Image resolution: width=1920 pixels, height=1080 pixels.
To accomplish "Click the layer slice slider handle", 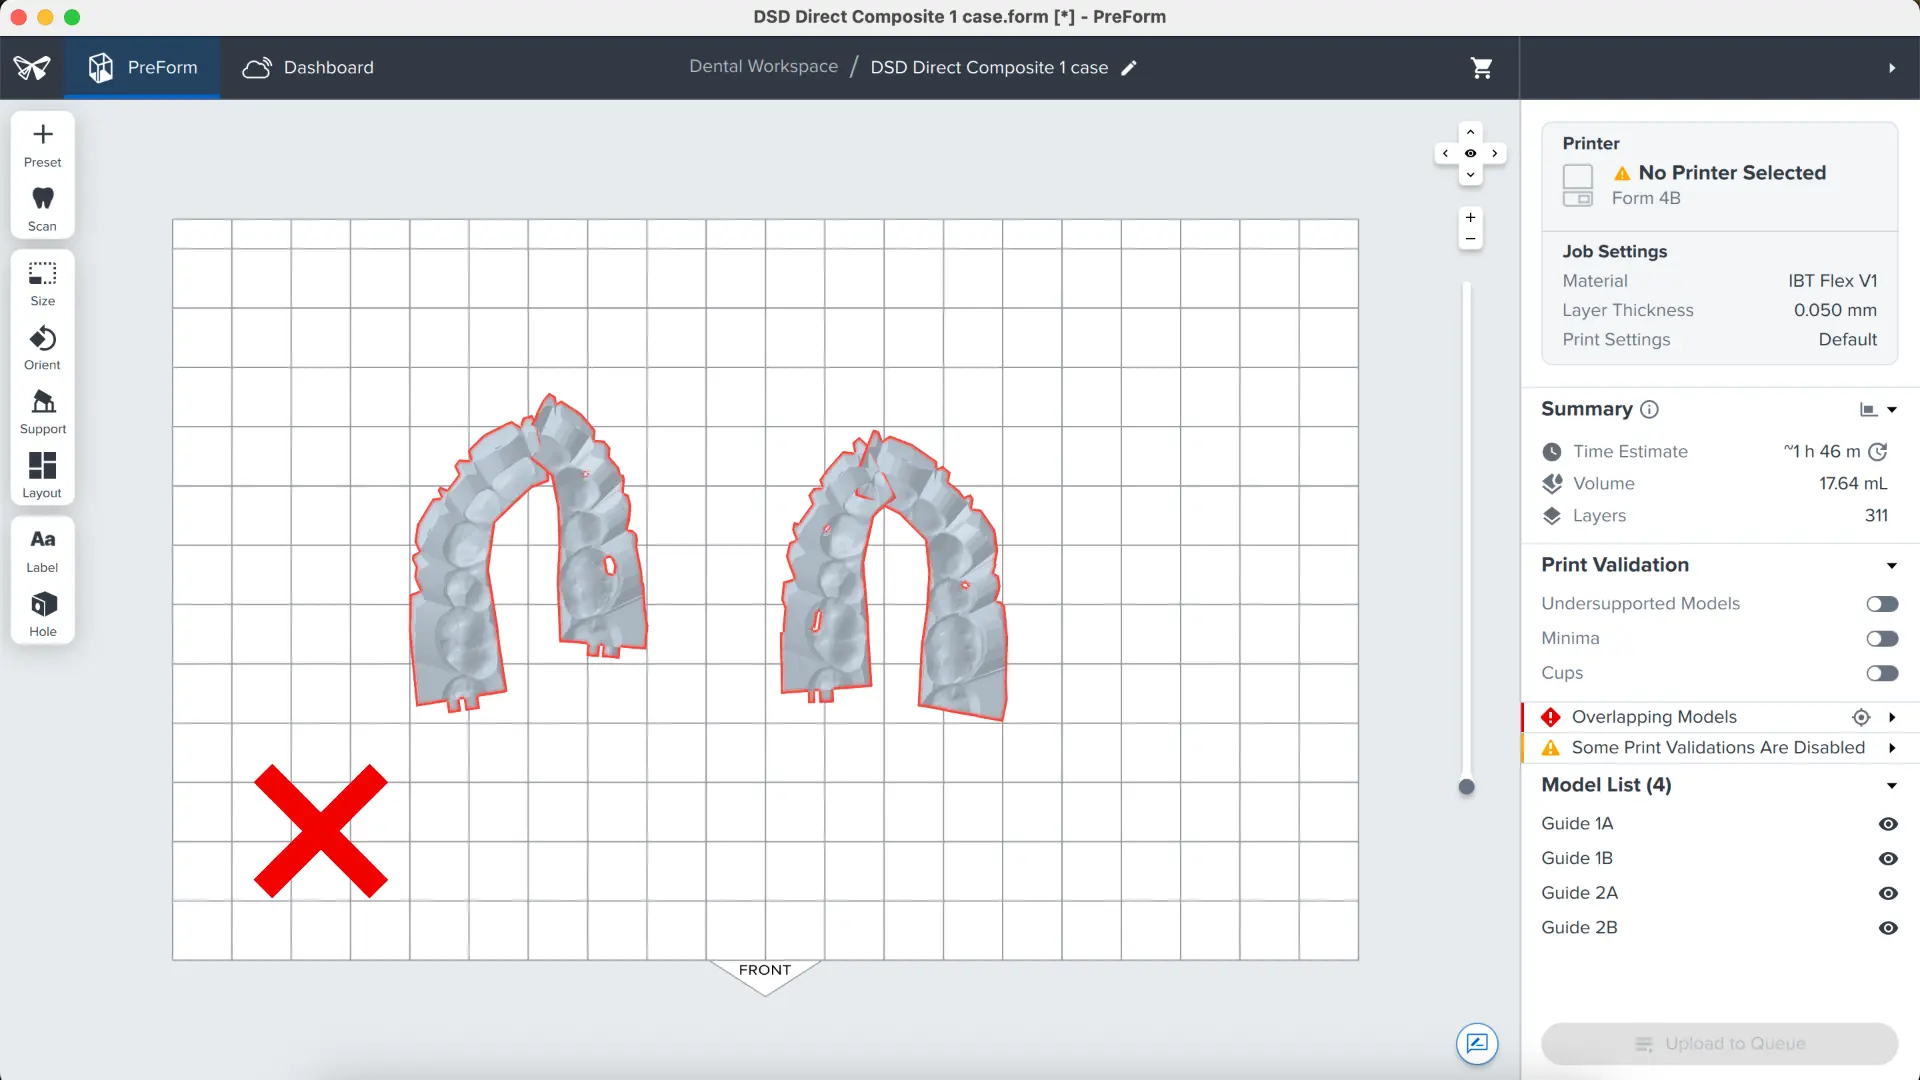I will pyautogui.click(x=1466, y=787).
